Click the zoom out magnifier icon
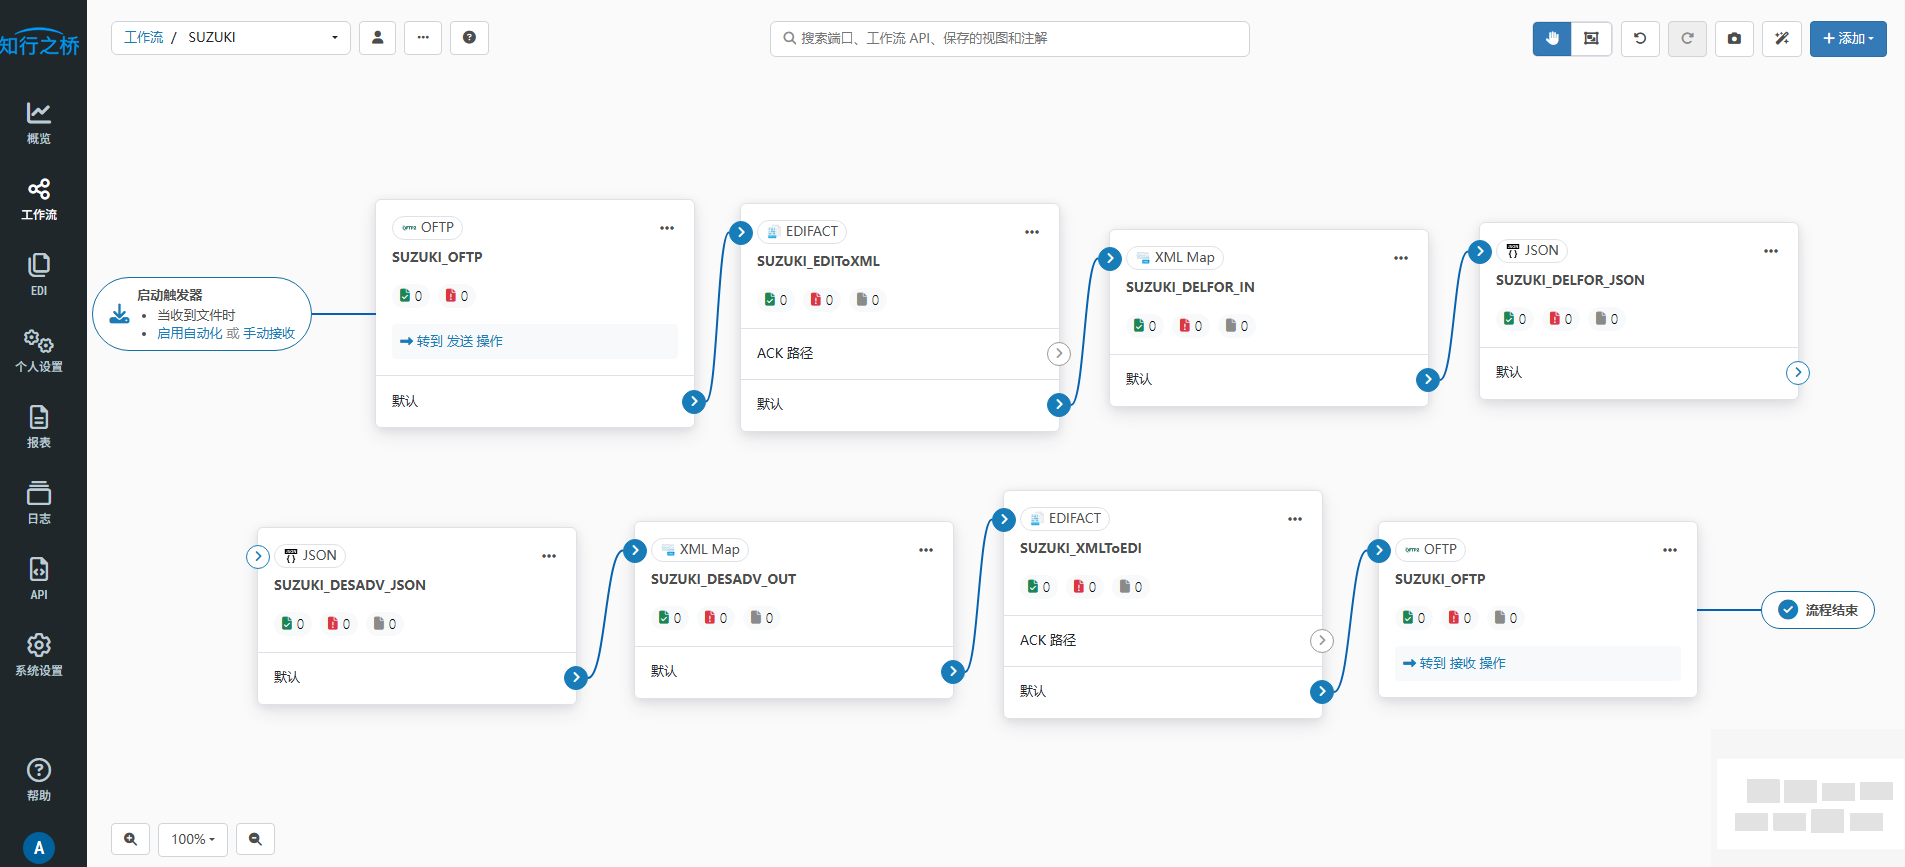 (x=255, y=839)
